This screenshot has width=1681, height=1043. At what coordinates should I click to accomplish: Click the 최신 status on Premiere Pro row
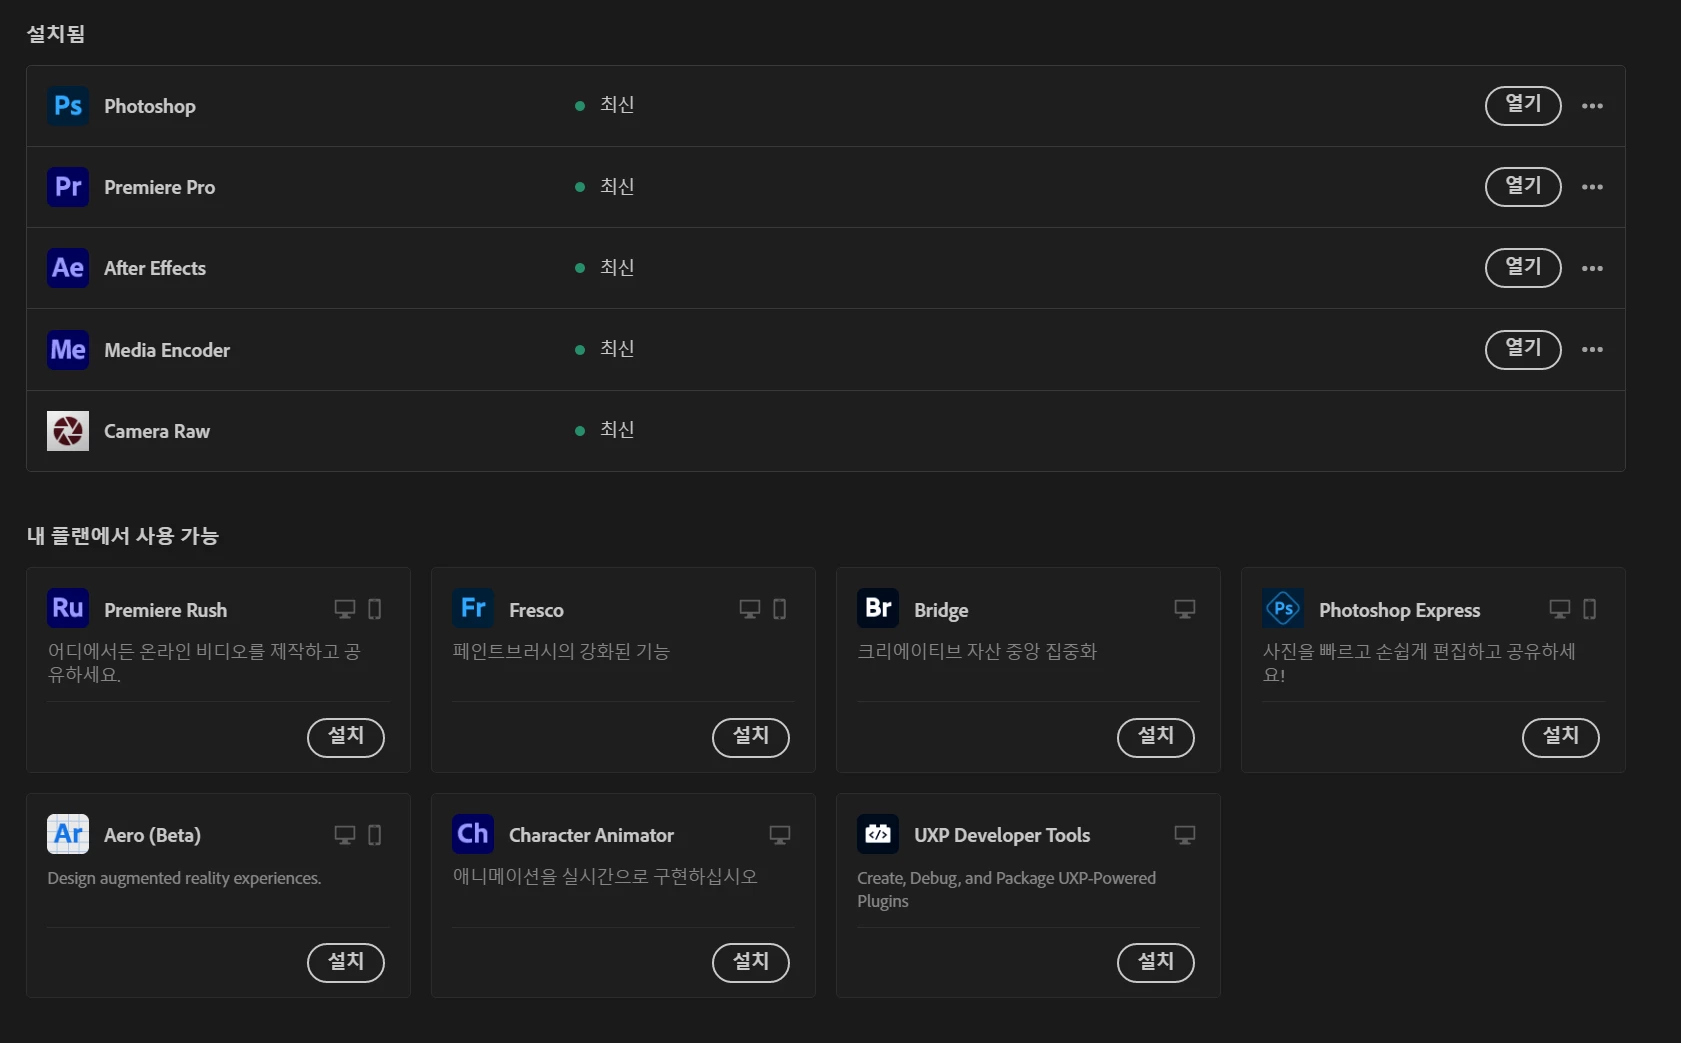tap(617, 187)
